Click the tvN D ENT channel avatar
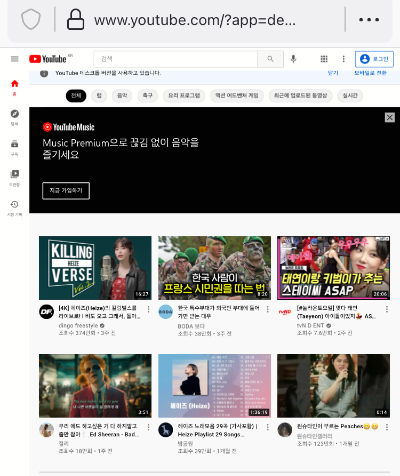 coord(285,312)
